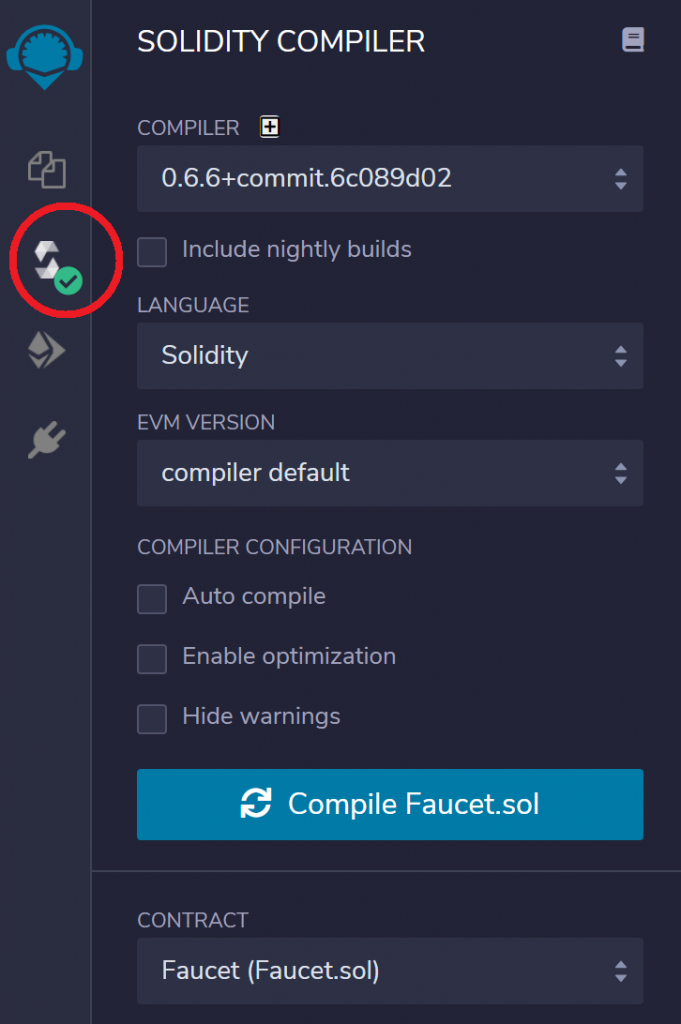Check Enable optimization option
This screenshot has height=1024, width=681.
coord(152,659)
